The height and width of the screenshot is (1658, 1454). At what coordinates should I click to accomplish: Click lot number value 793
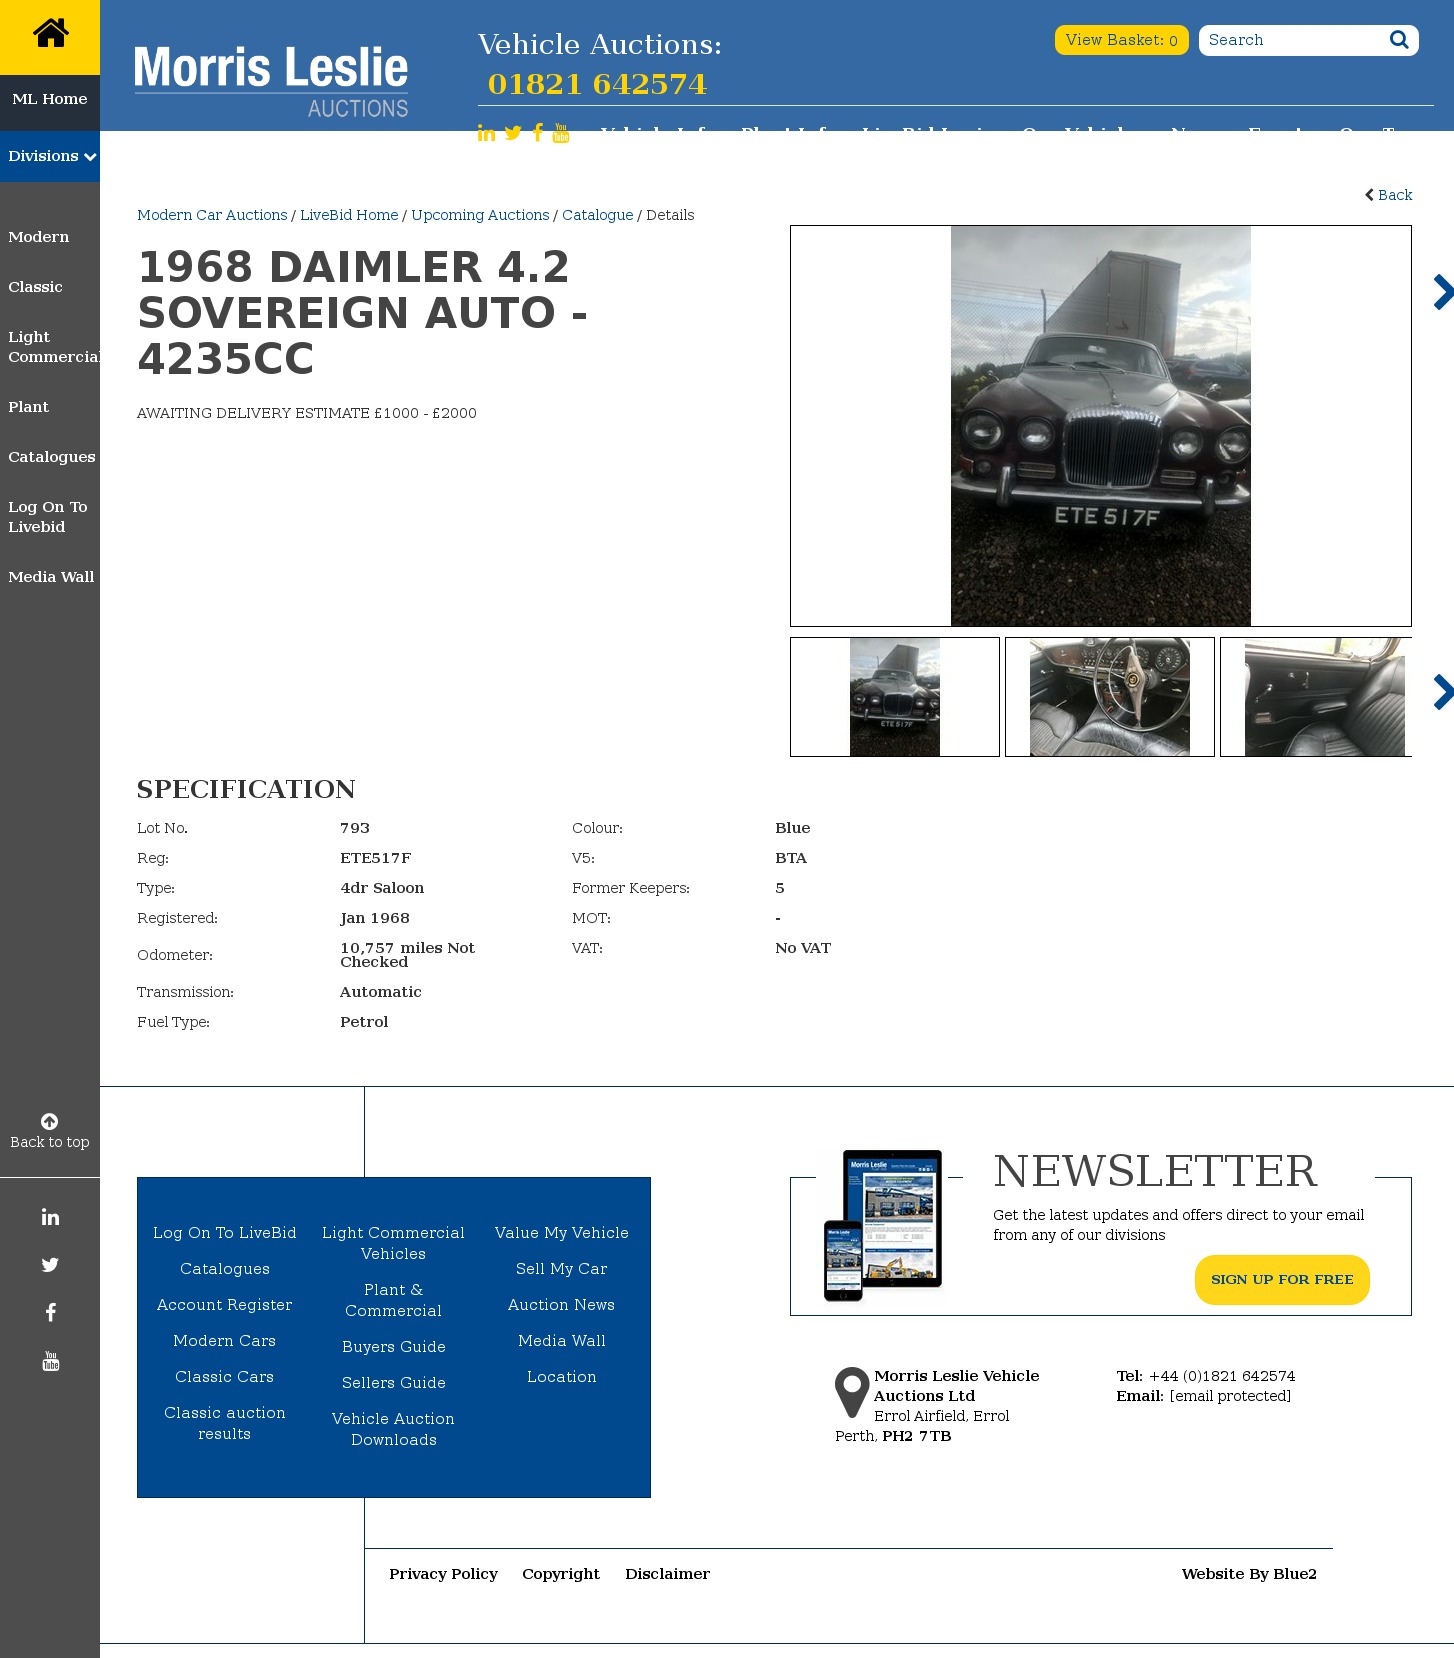click(355, 828)
